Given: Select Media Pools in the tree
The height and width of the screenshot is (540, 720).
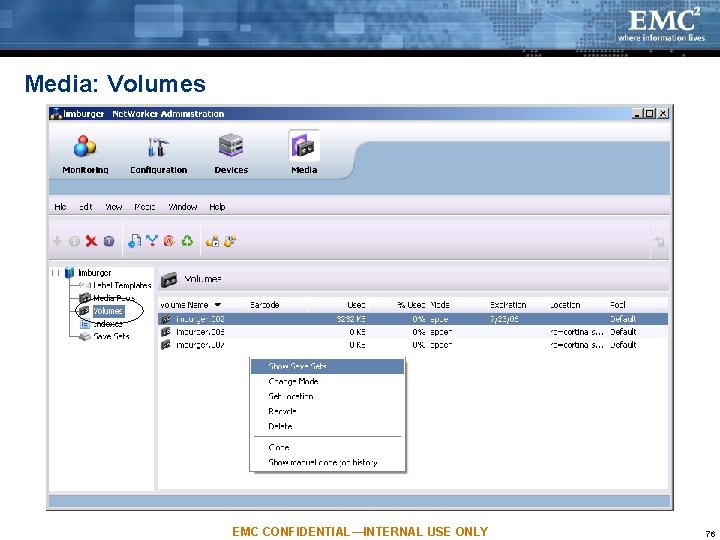Looking at the screenshot, I should 113,298.
